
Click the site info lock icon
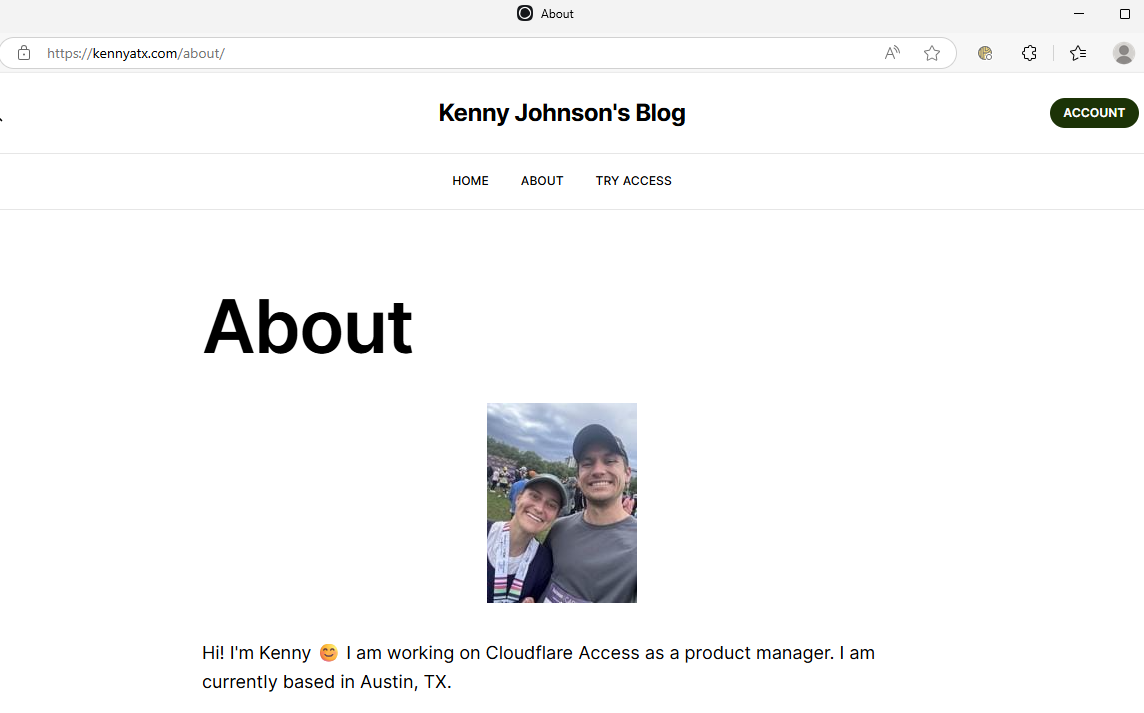[24, 53]
